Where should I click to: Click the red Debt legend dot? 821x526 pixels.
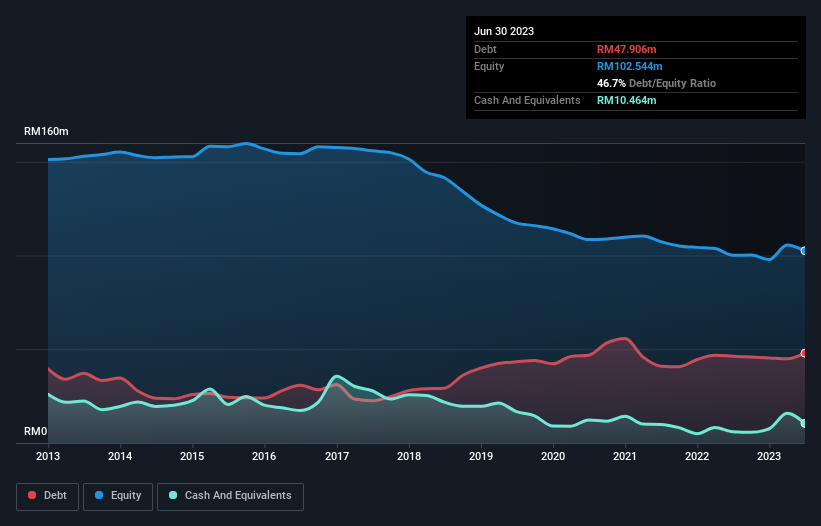pyautogui.click(x=32, y=495)
